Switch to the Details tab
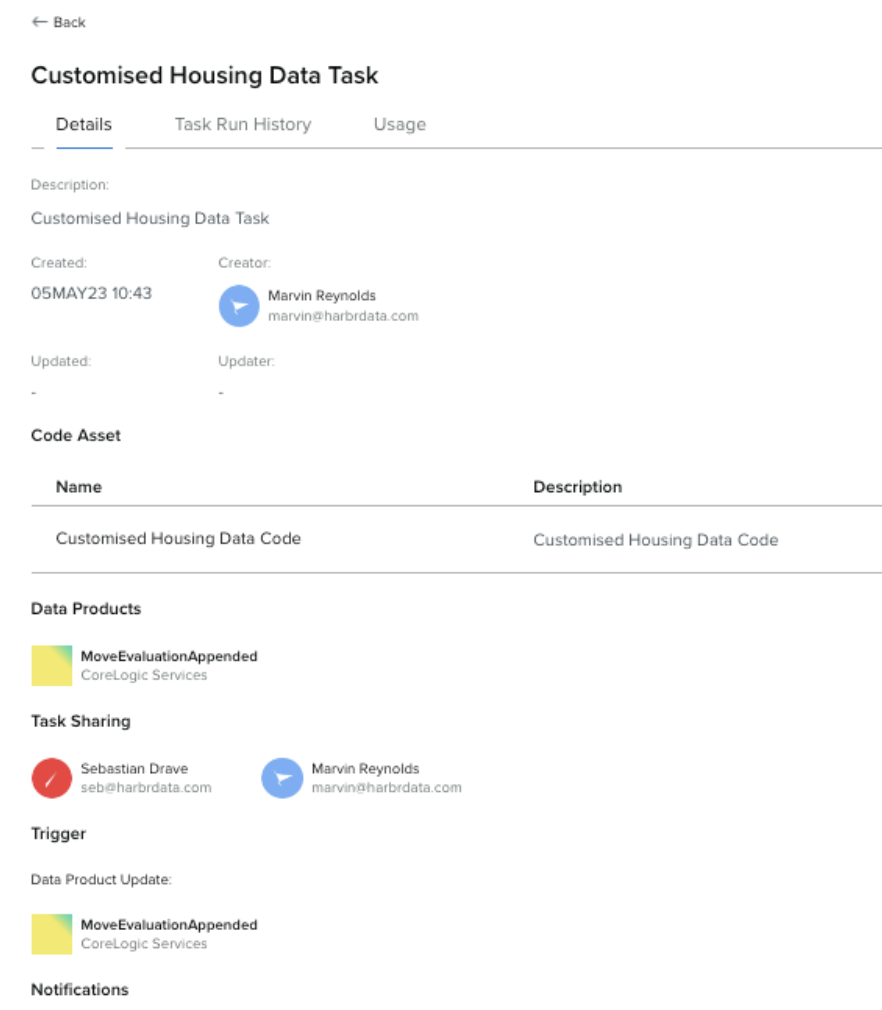This screenshot has height=1010, width=882. click(x=84, y=124)
